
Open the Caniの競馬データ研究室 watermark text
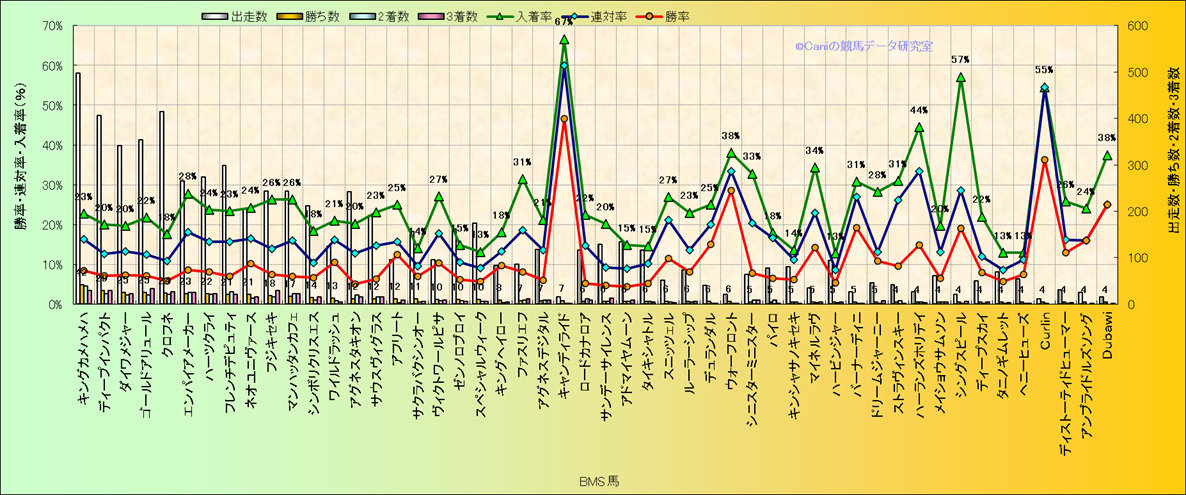pyautogui.click(x=864, y=45)
